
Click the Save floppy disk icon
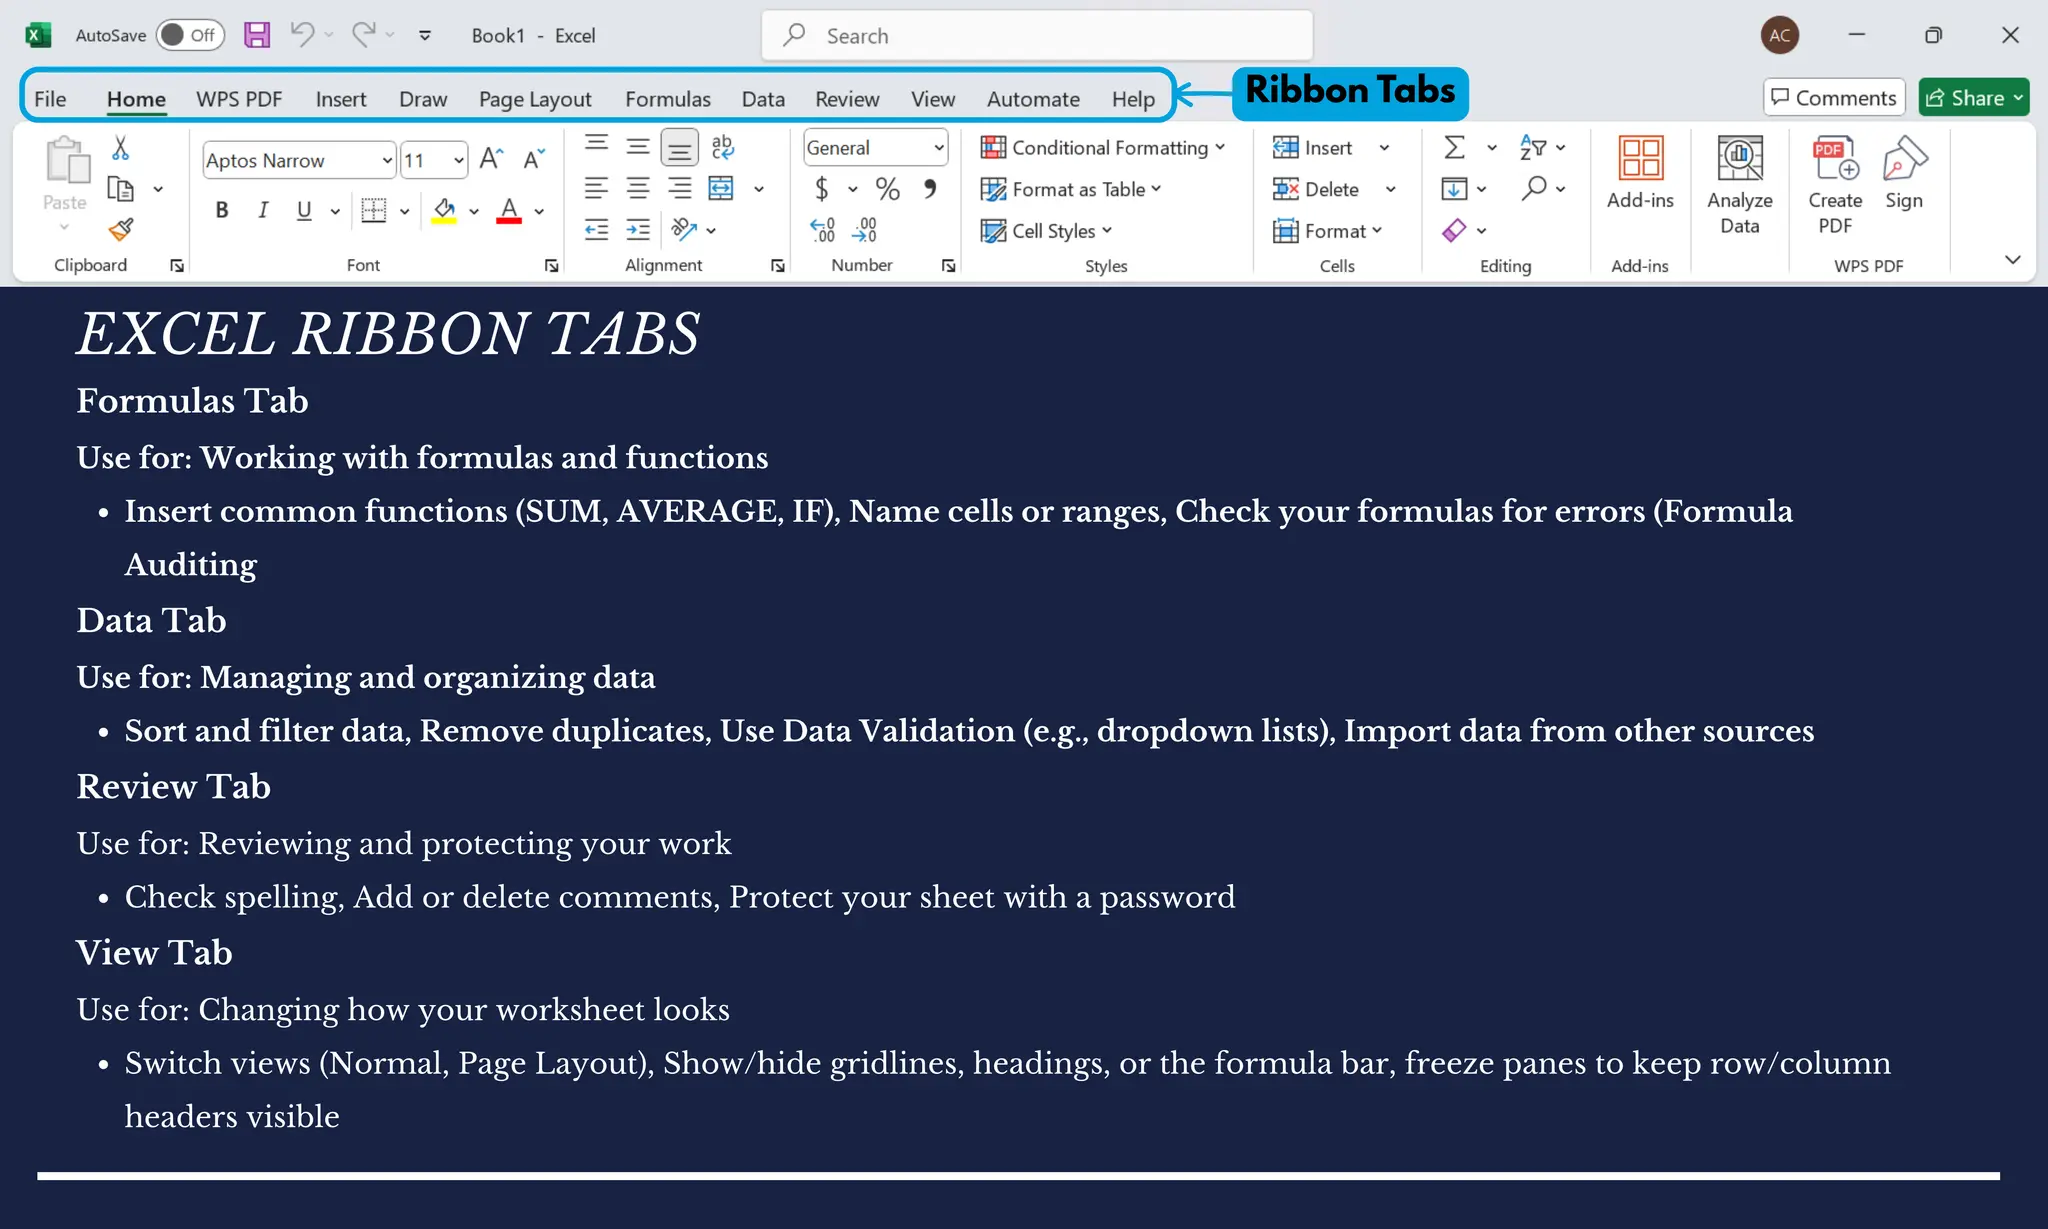pyautogui.click(x=257, y=35)
